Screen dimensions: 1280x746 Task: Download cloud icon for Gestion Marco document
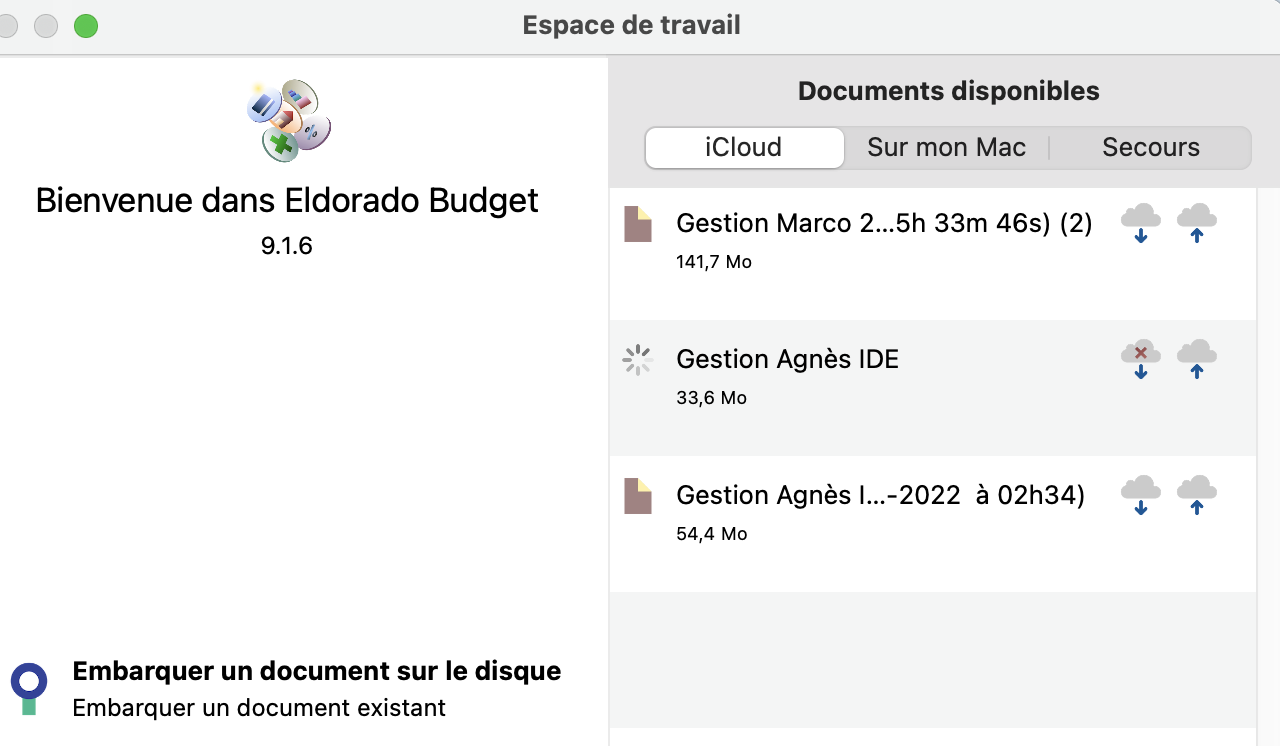point(1141,223)
